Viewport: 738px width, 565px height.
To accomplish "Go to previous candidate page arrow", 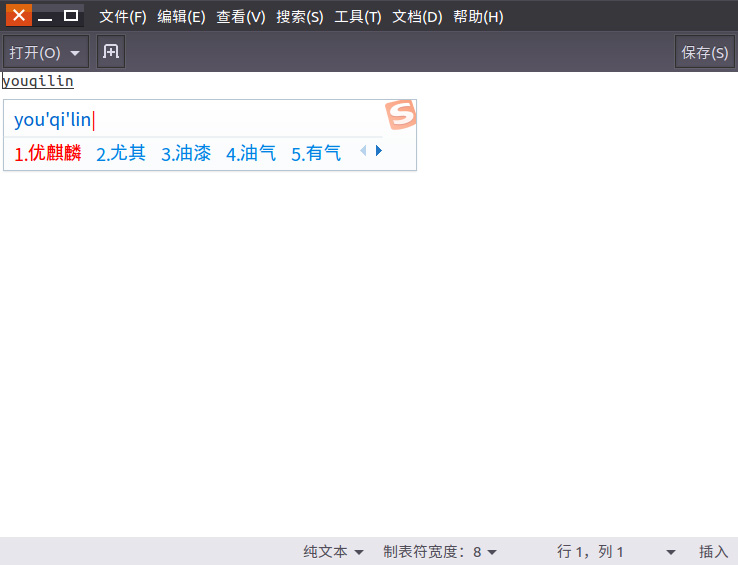I will coord(363,151).
